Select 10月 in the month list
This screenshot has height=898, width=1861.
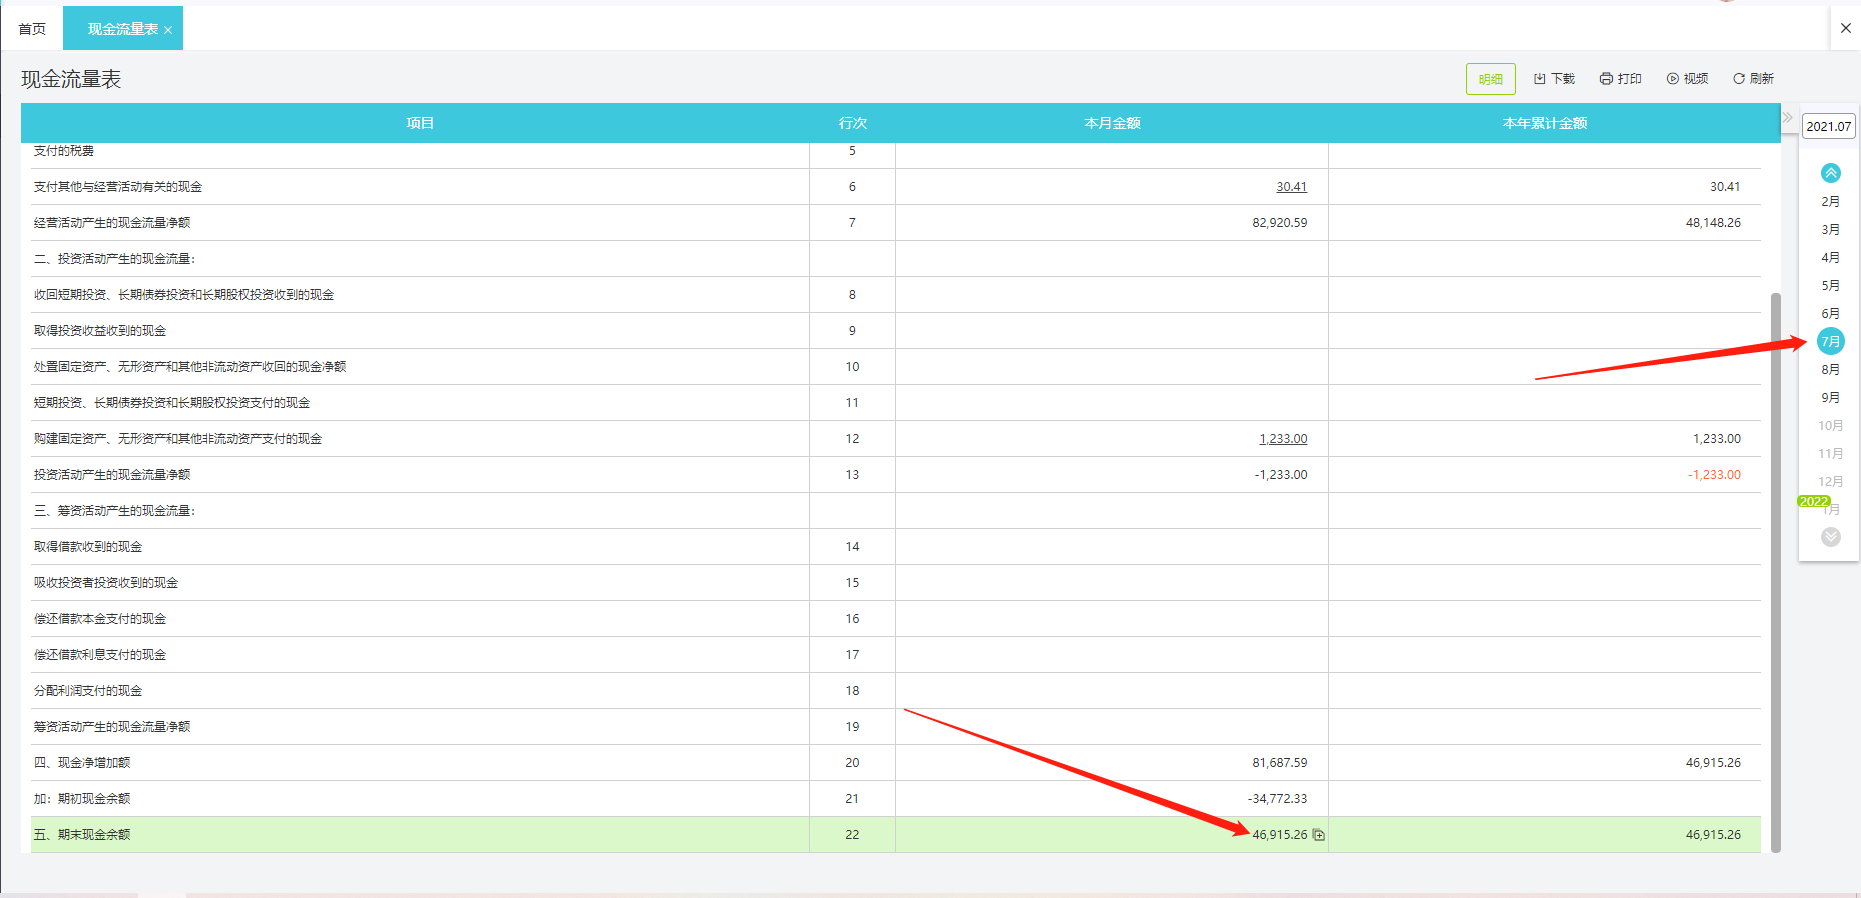(1831, 425)
